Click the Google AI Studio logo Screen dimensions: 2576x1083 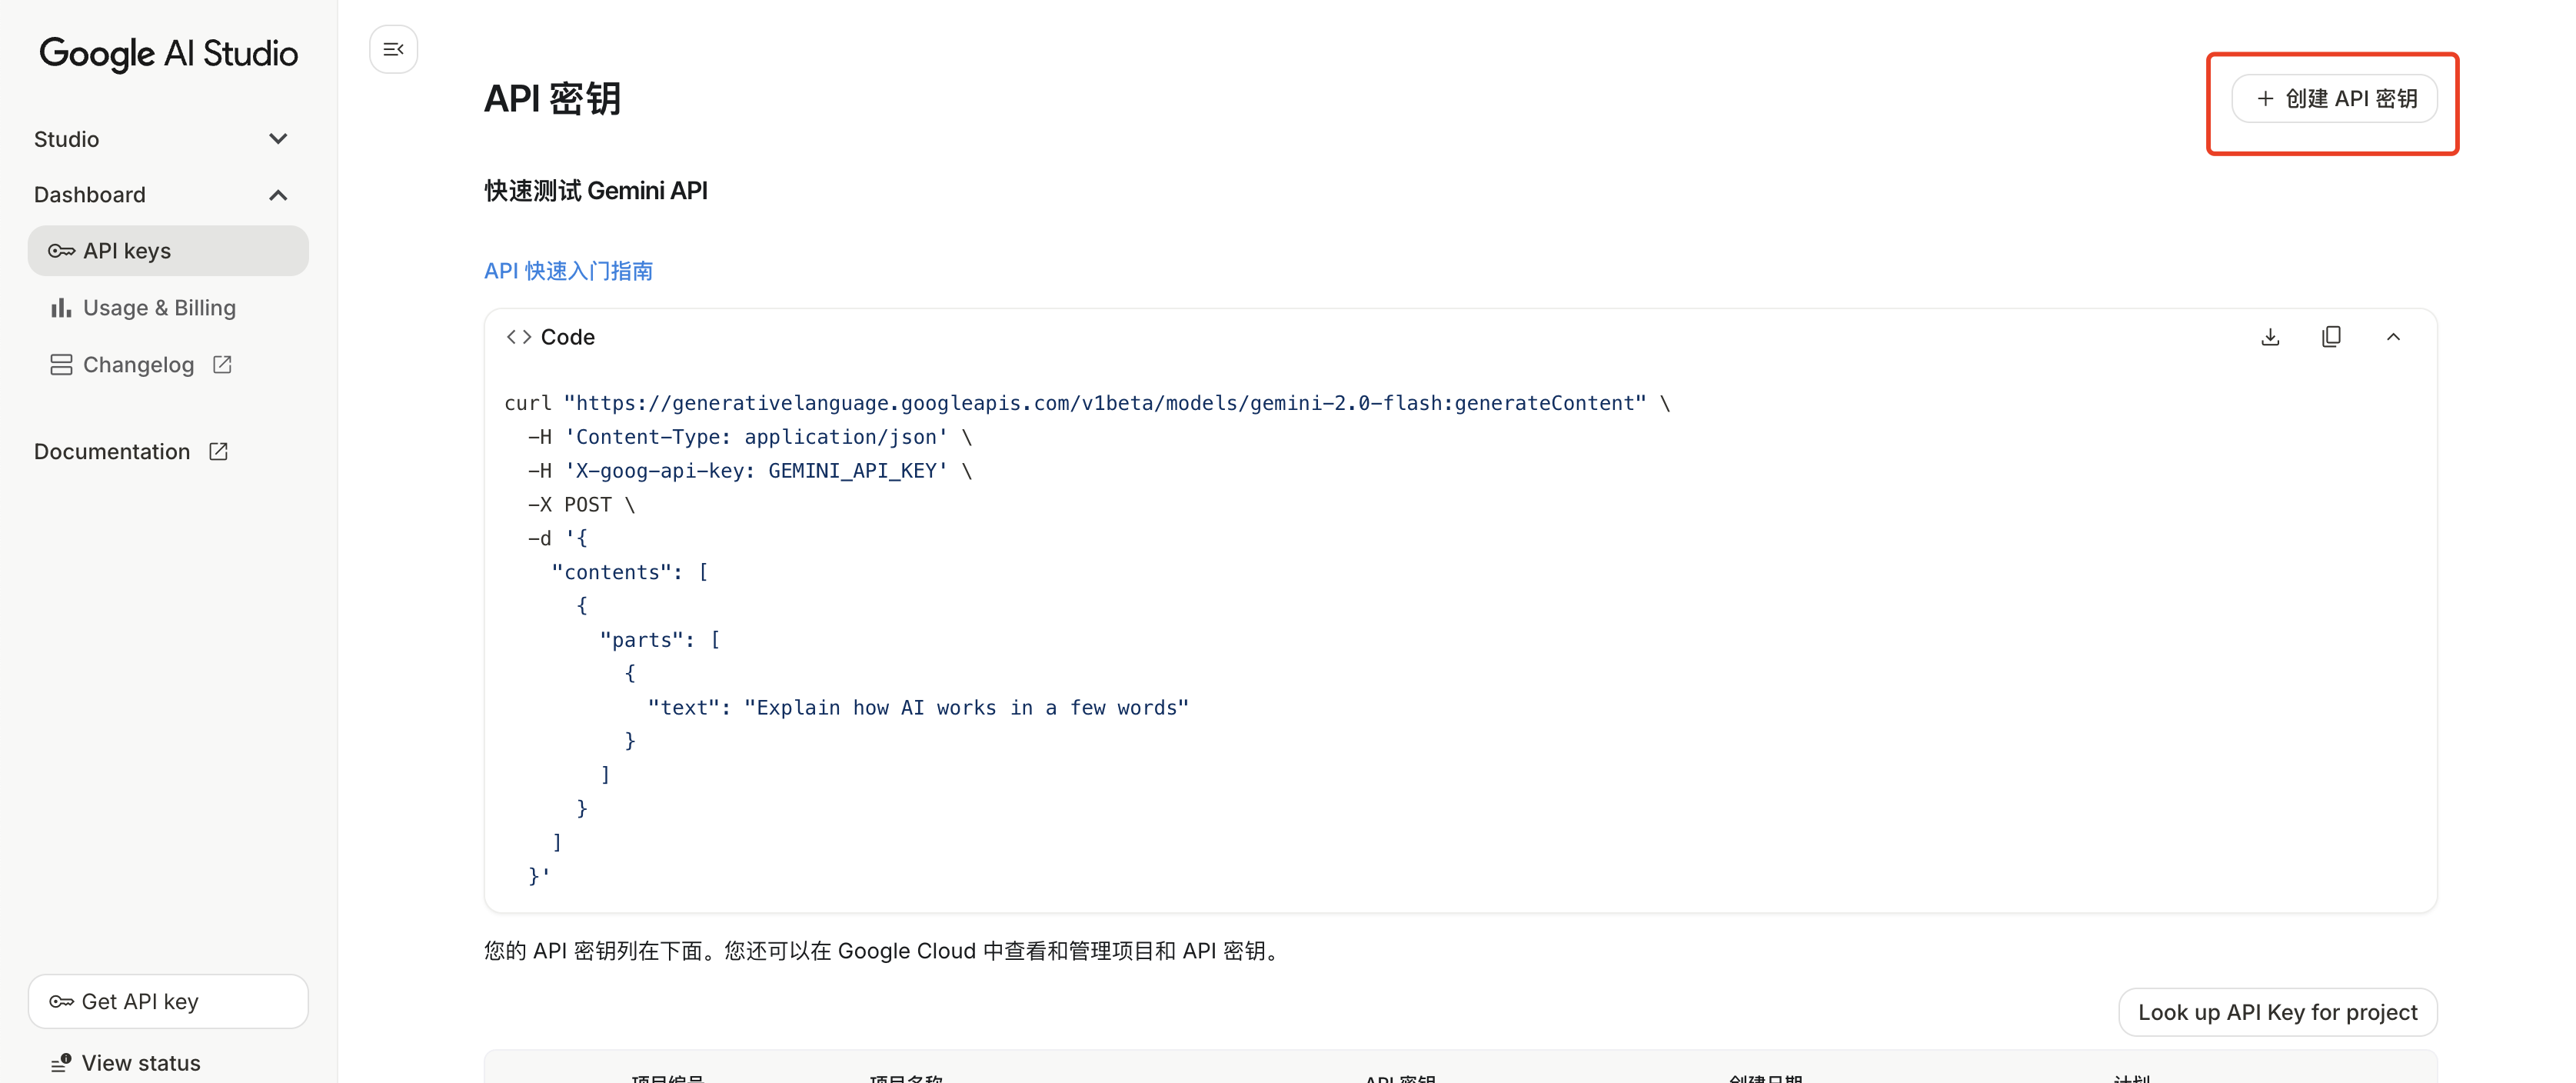pyautogui.click(x=168, y=53)
